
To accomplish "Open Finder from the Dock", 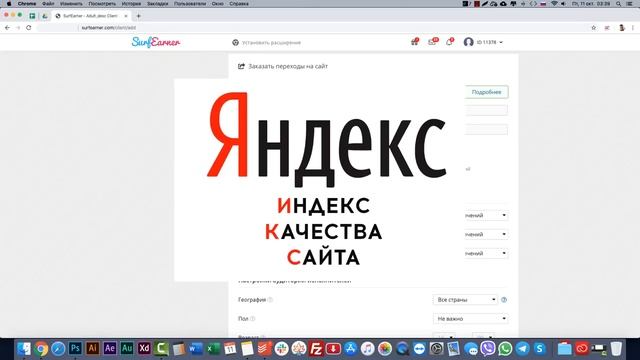I will 24,349.
